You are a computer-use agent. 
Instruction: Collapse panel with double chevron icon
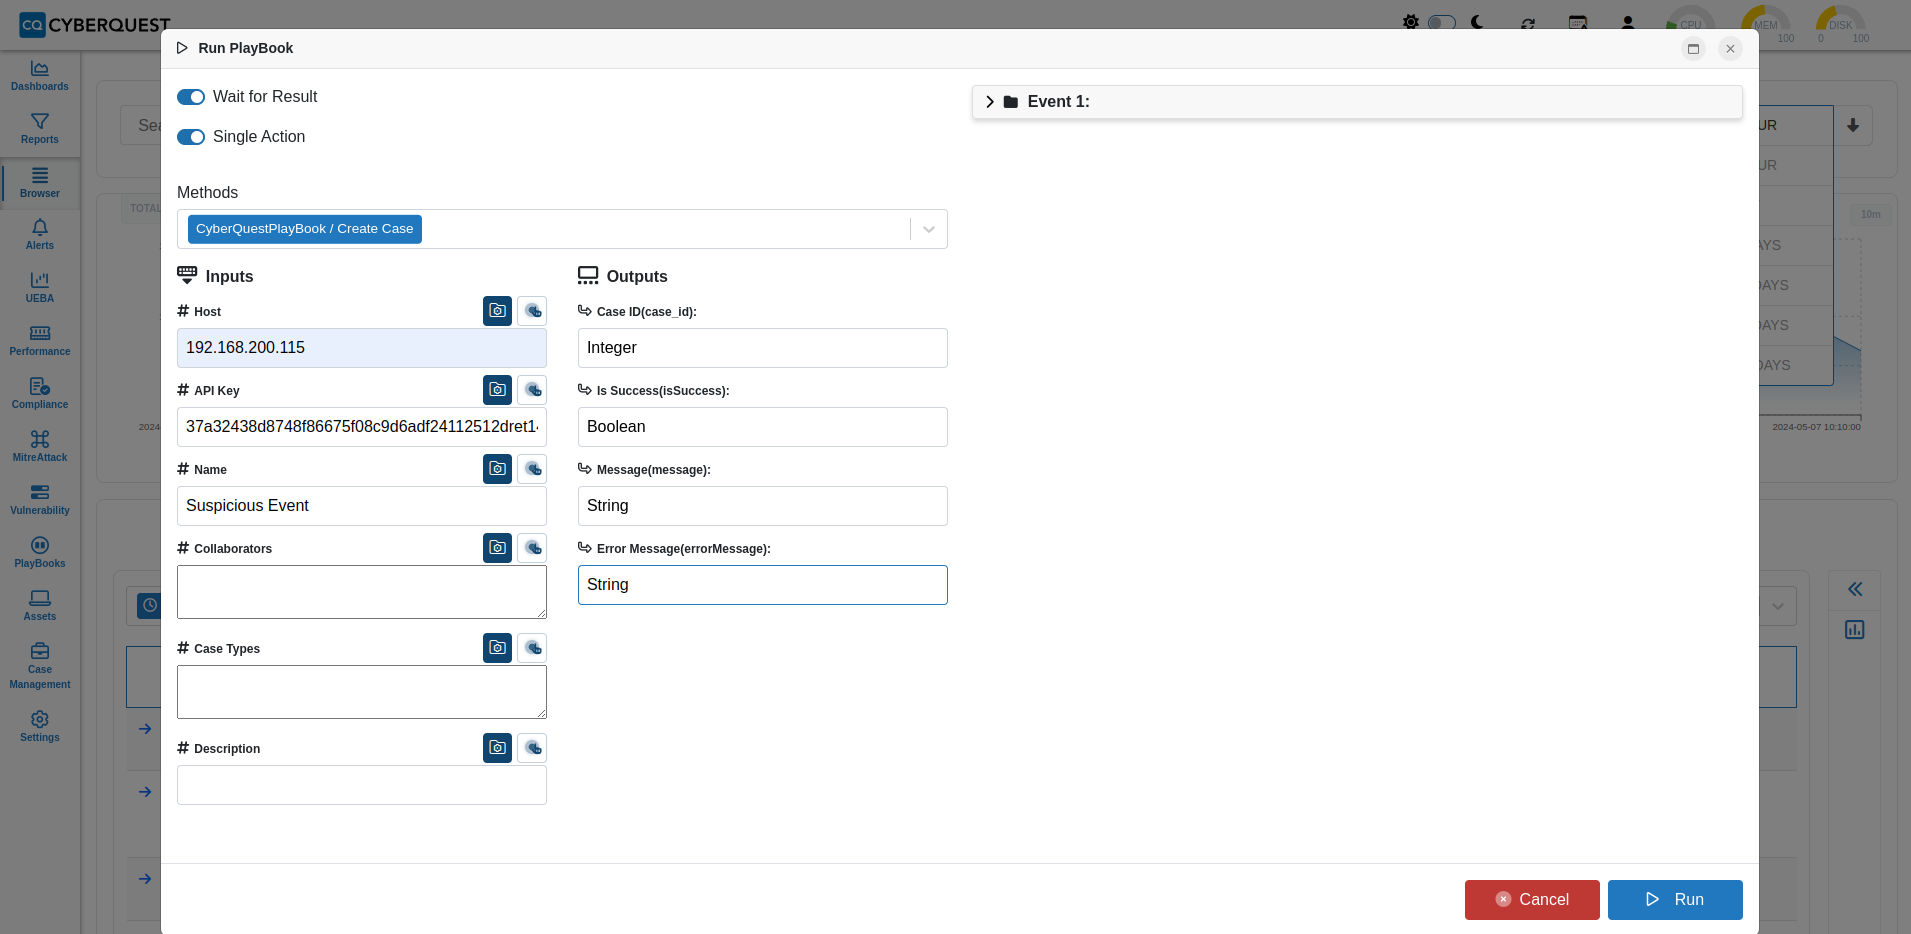coord(1855,589)
